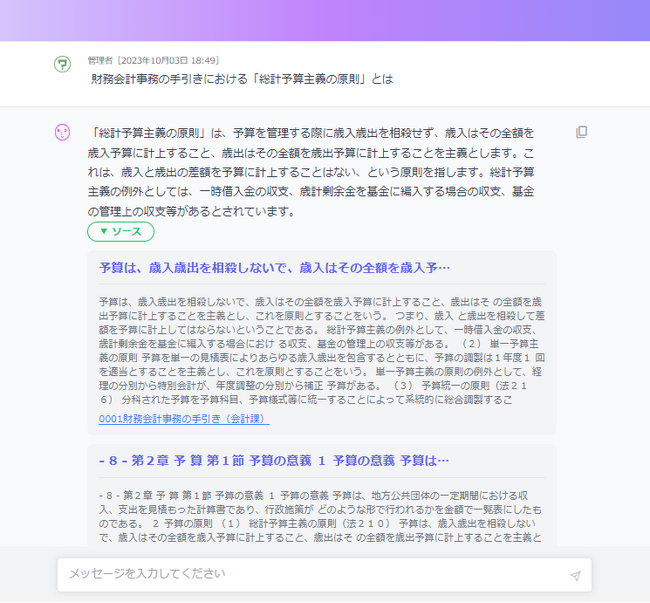Click the first source card's excerpt text
Viewport: 650px width, 603px height.
pyautogui.click(x=320, y=350)
